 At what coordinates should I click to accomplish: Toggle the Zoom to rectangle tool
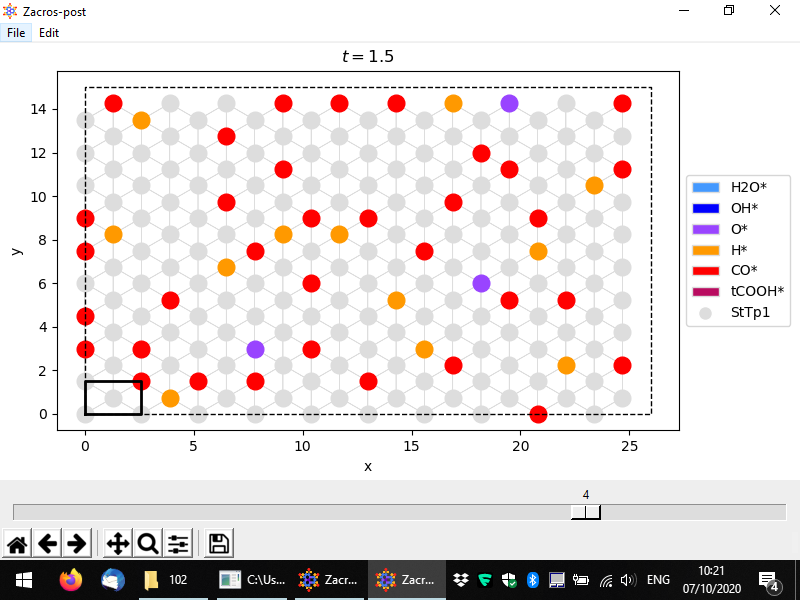148,544
